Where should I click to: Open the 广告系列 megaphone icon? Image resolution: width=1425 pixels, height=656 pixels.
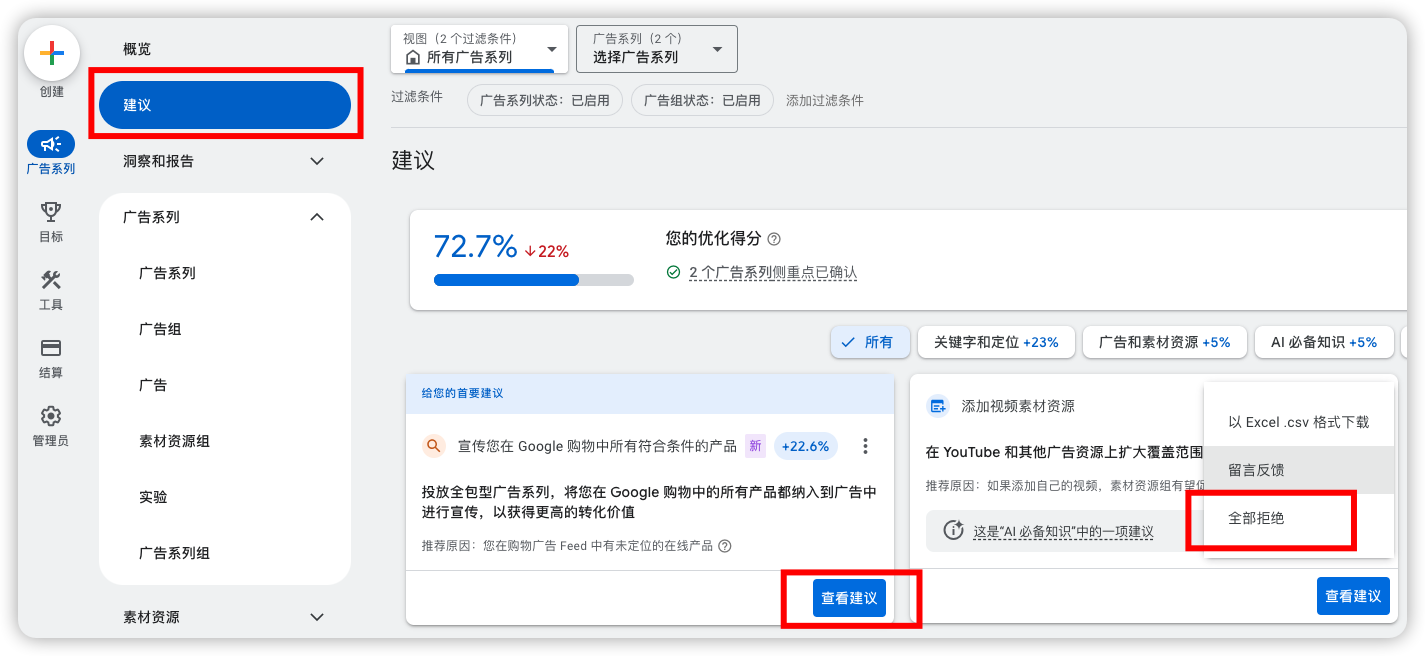pyautogui.click(x=51, y=144)
